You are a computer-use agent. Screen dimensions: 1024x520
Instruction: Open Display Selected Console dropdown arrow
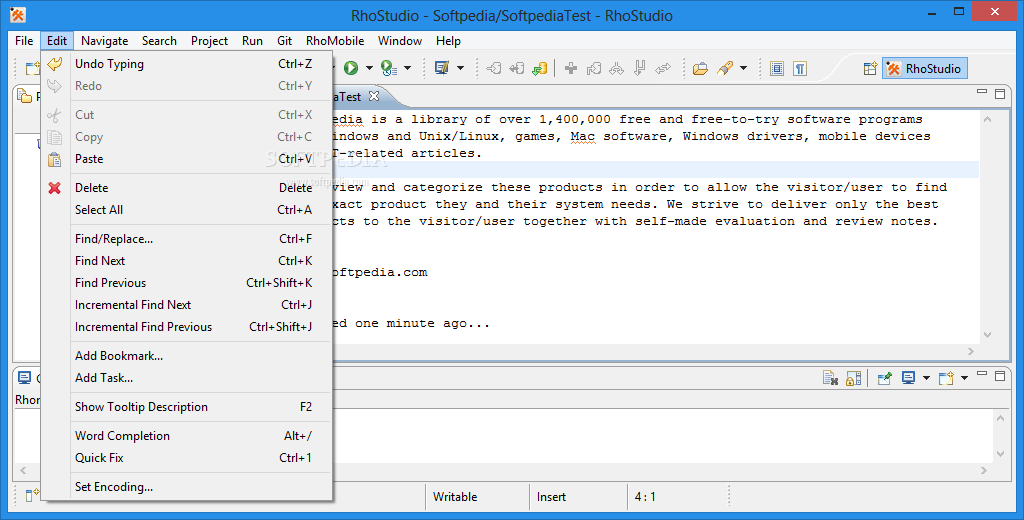point(926,378)
